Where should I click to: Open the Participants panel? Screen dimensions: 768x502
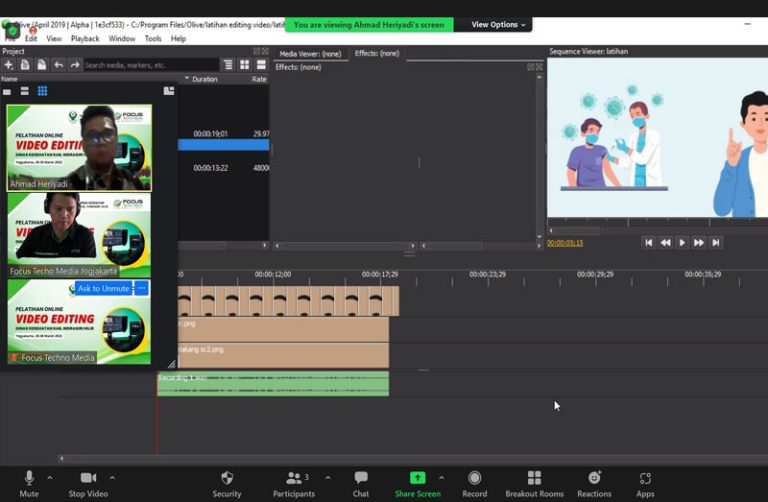pyautogui.click(x=294, y=478)
